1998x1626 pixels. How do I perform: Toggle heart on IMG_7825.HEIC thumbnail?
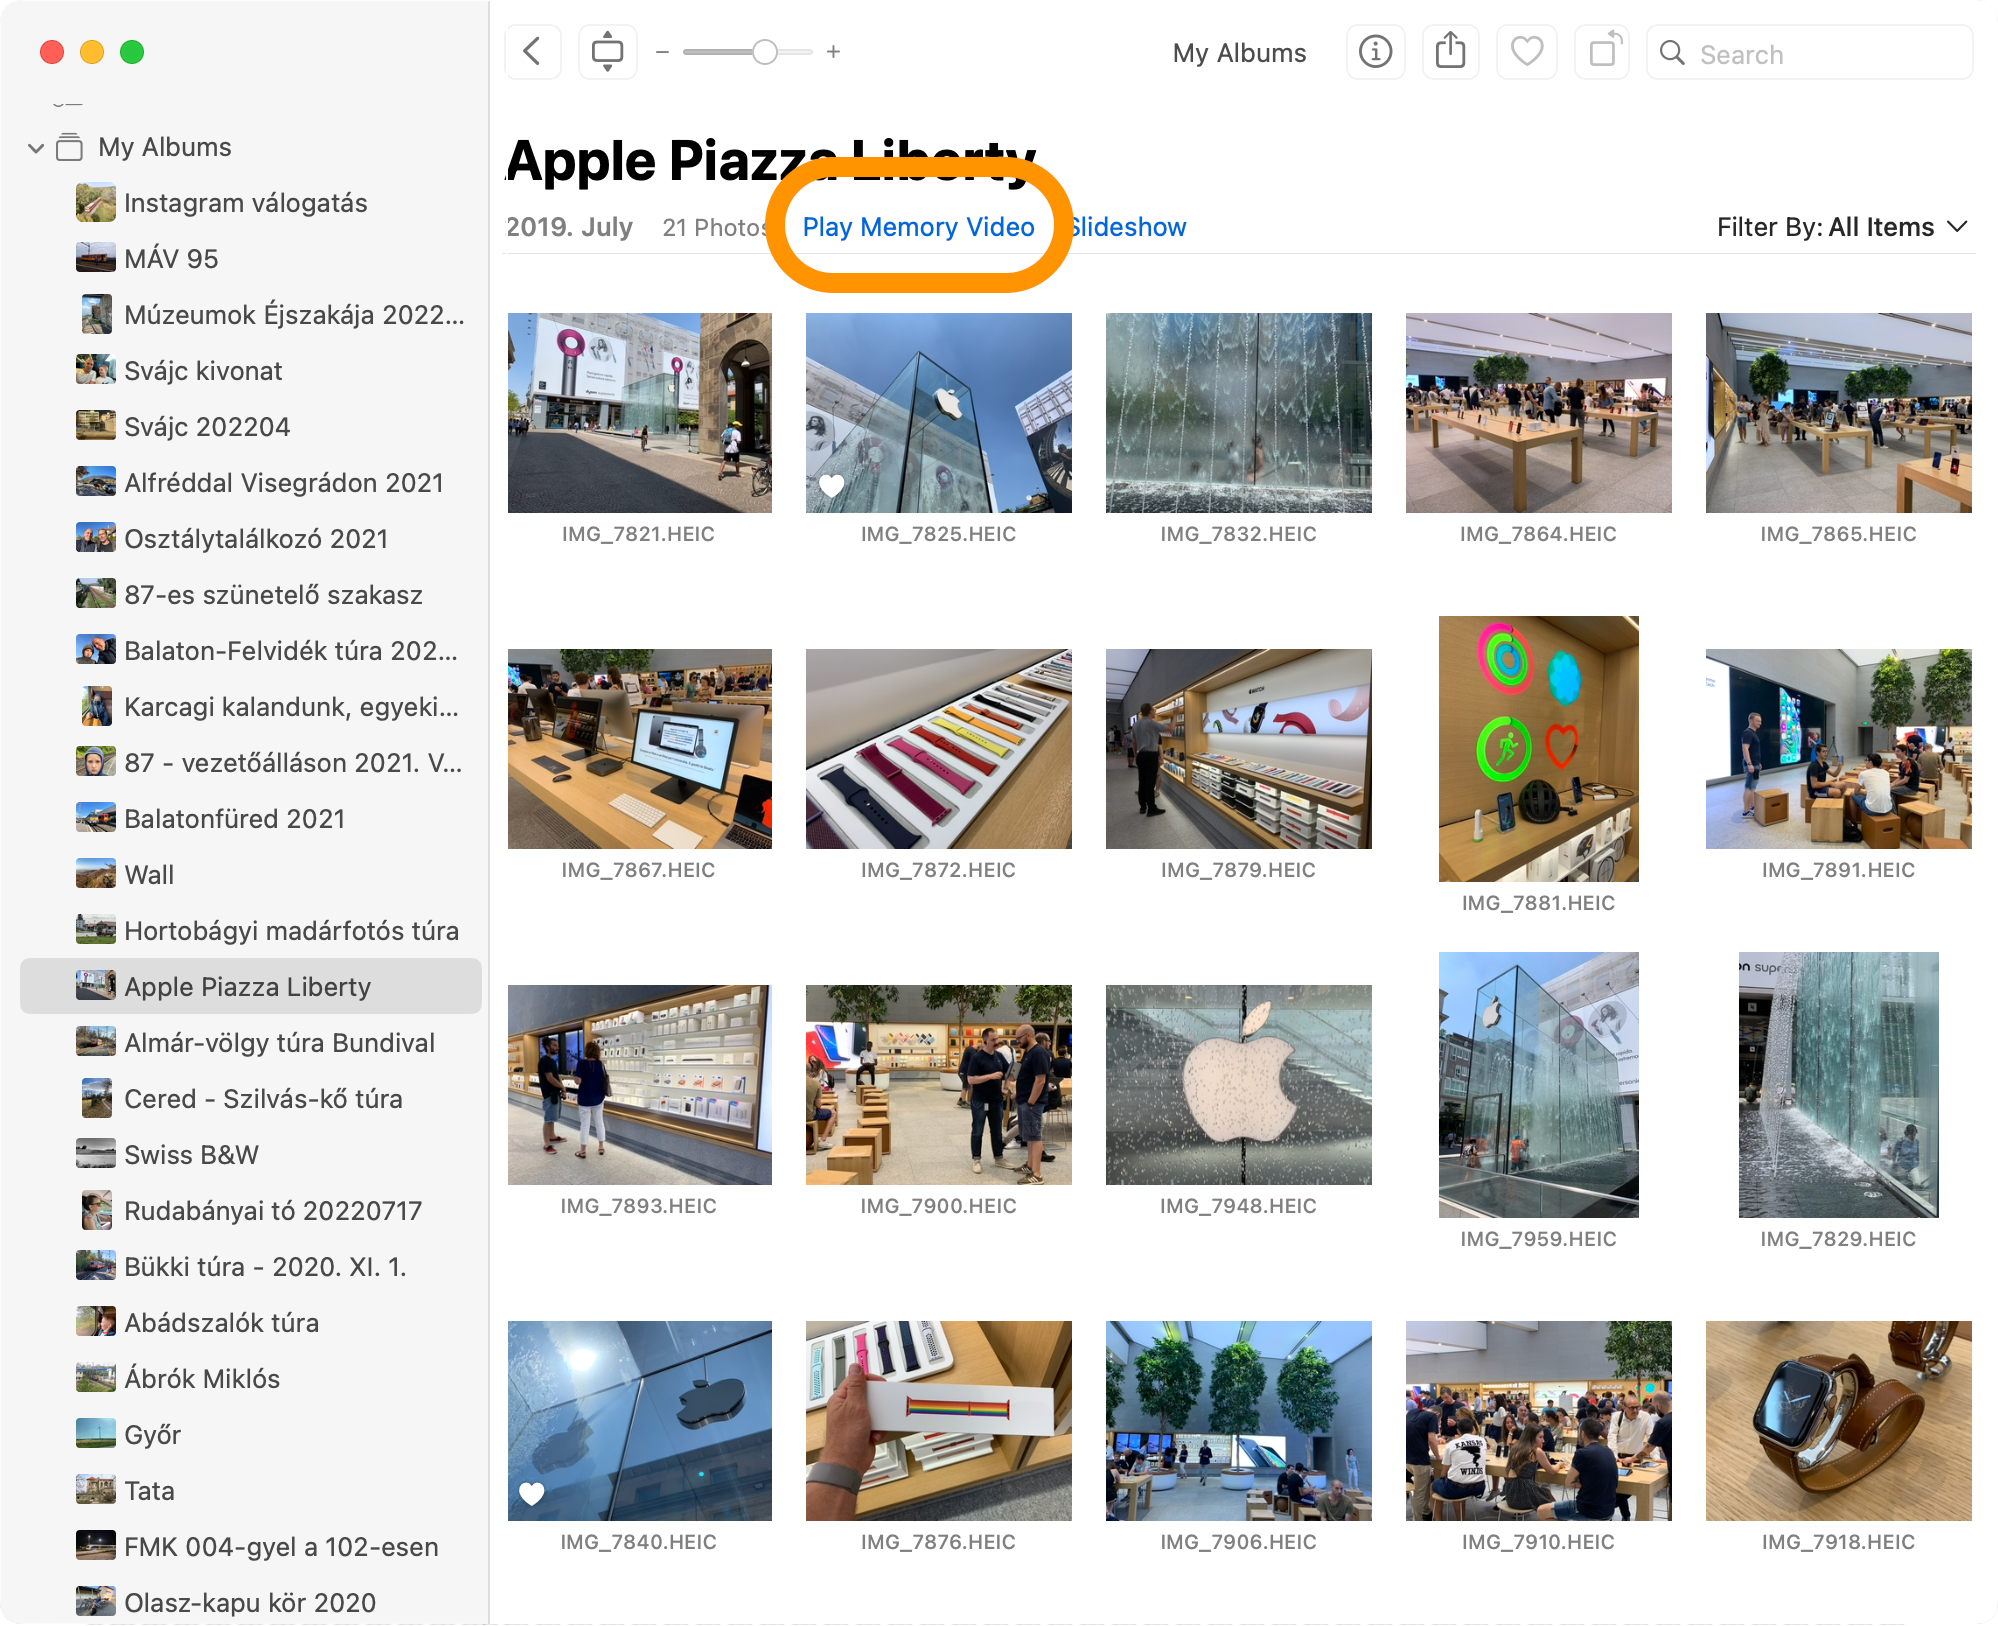pyautogui.click(x=832, y=486)
